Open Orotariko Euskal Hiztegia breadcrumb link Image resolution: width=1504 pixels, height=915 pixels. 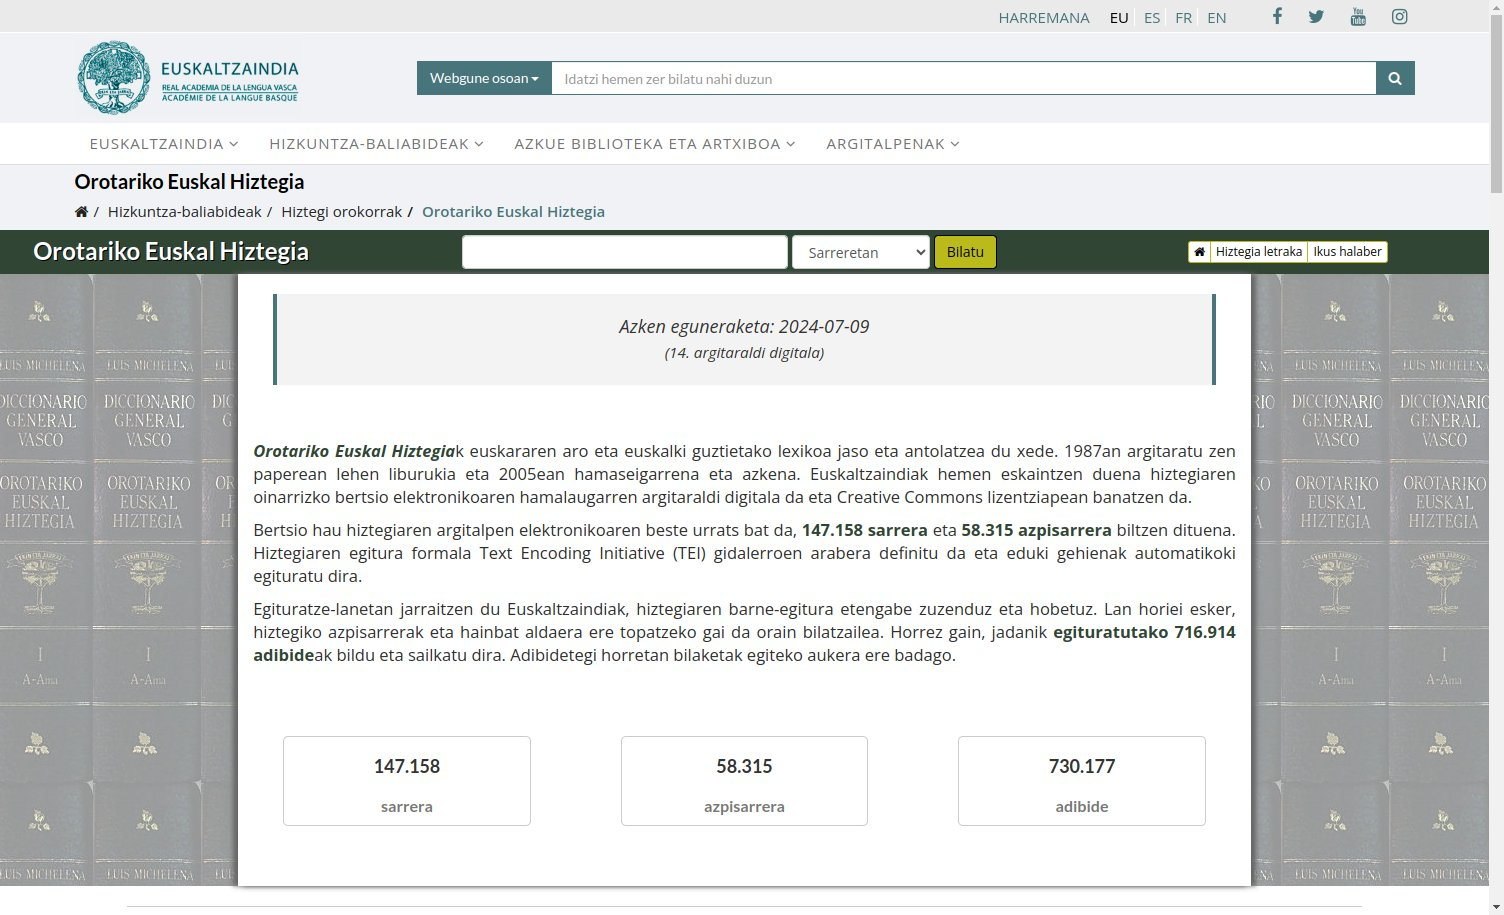point(513,212)
